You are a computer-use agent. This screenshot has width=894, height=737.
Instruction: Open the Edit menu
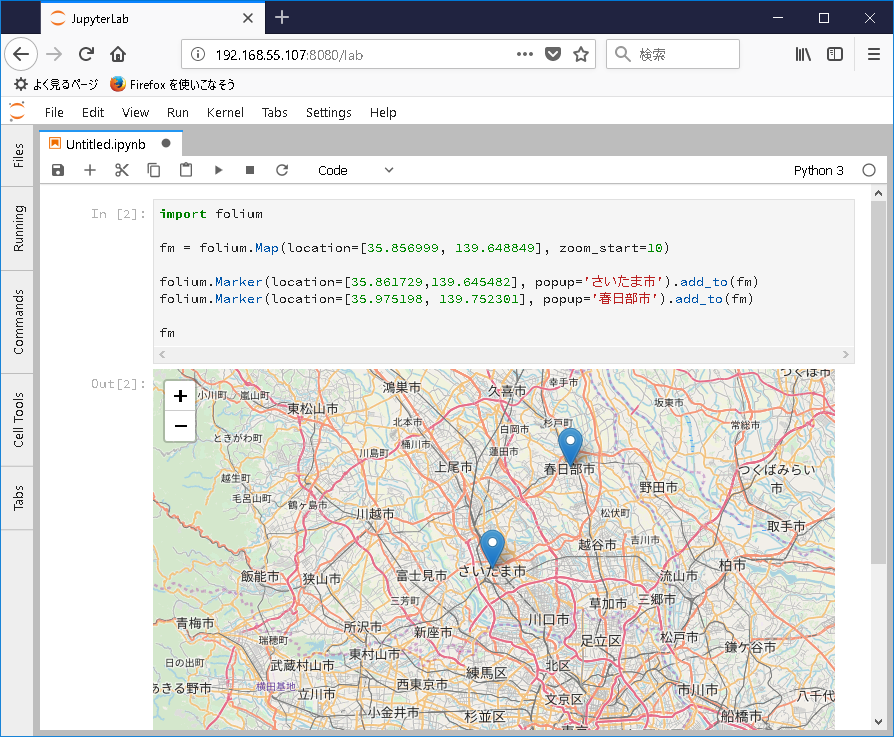pos(93,112)
